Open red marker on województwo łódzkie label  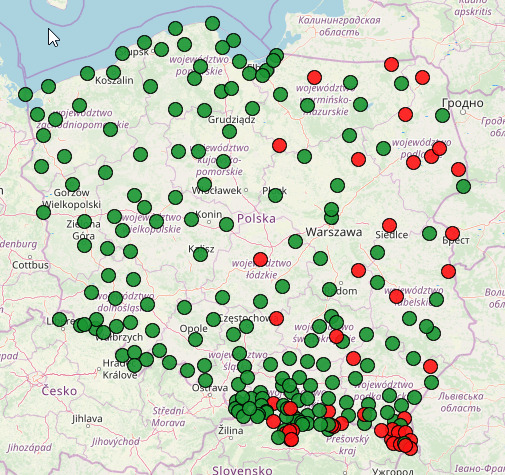tap(260, 259)
